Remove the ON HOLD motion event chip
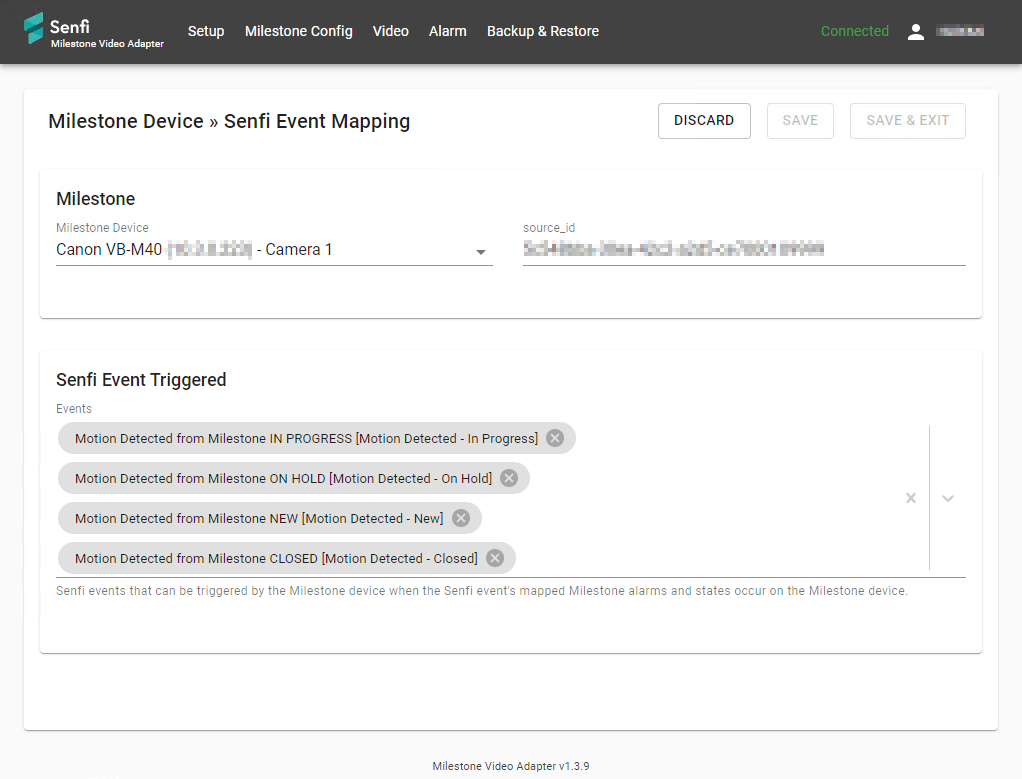1022x779 pixels. pyautogui.click(x=509, y=478)
